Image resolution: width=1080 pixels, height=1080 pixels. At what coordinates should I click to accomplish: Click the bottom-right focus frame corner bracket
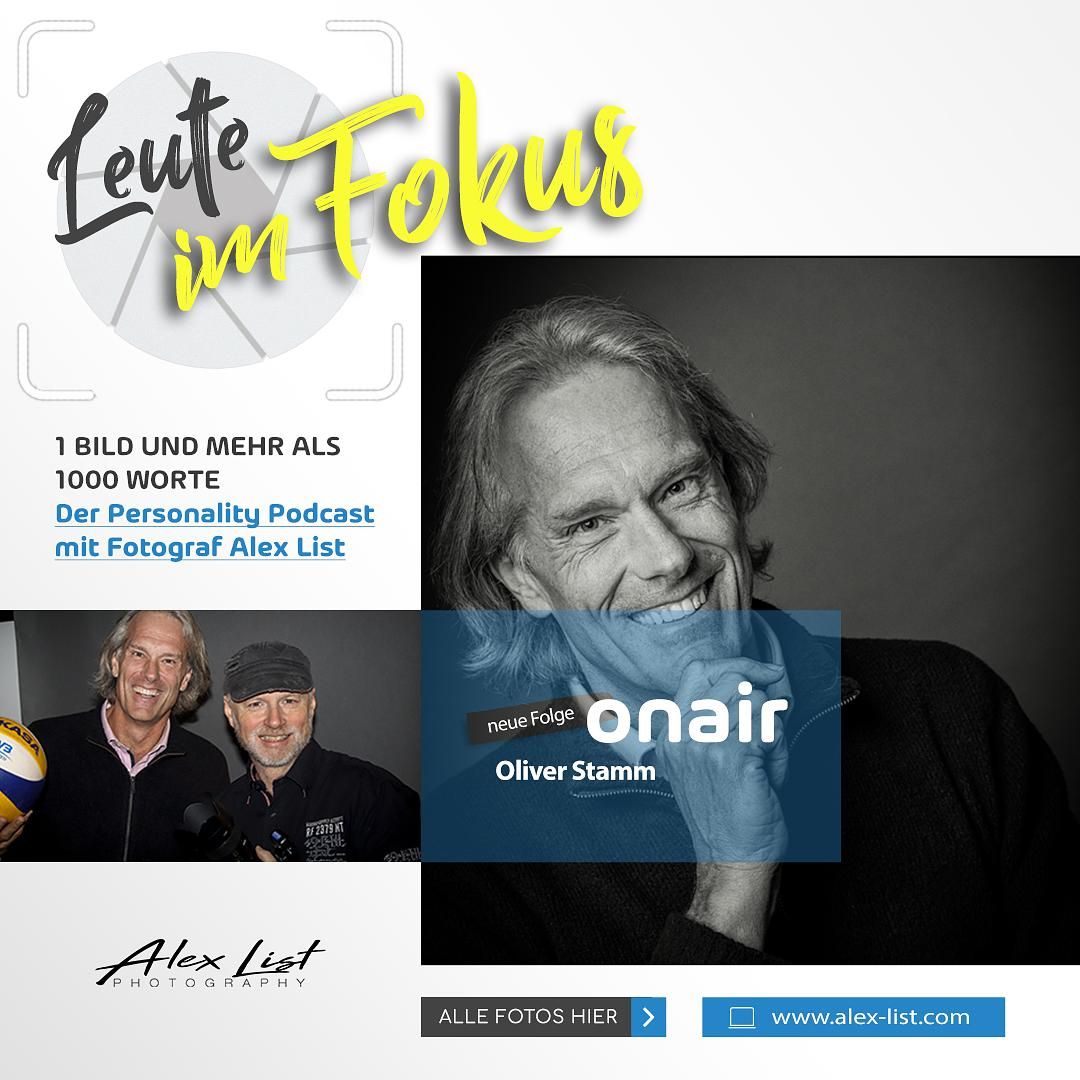point(365,362)
